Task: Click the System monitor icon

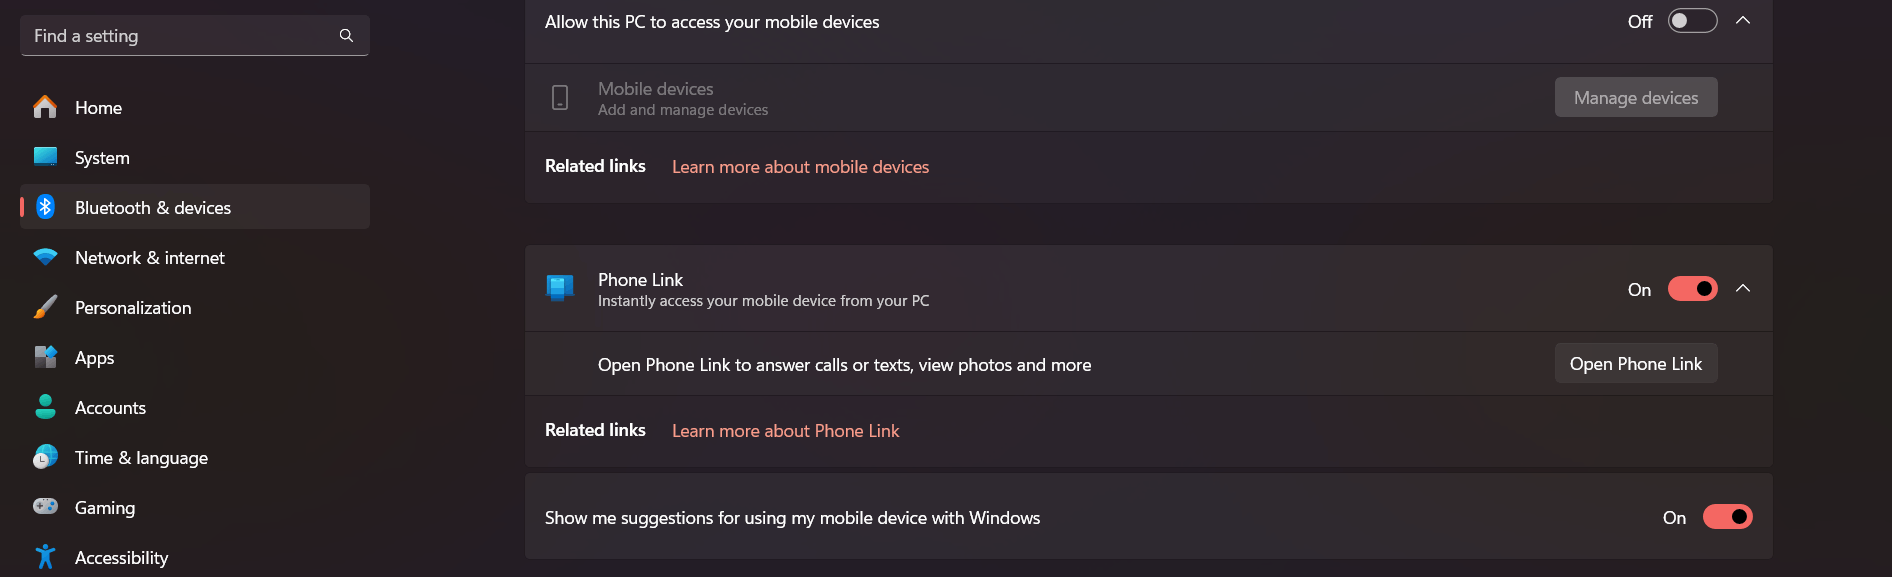Action: [45, 157]
